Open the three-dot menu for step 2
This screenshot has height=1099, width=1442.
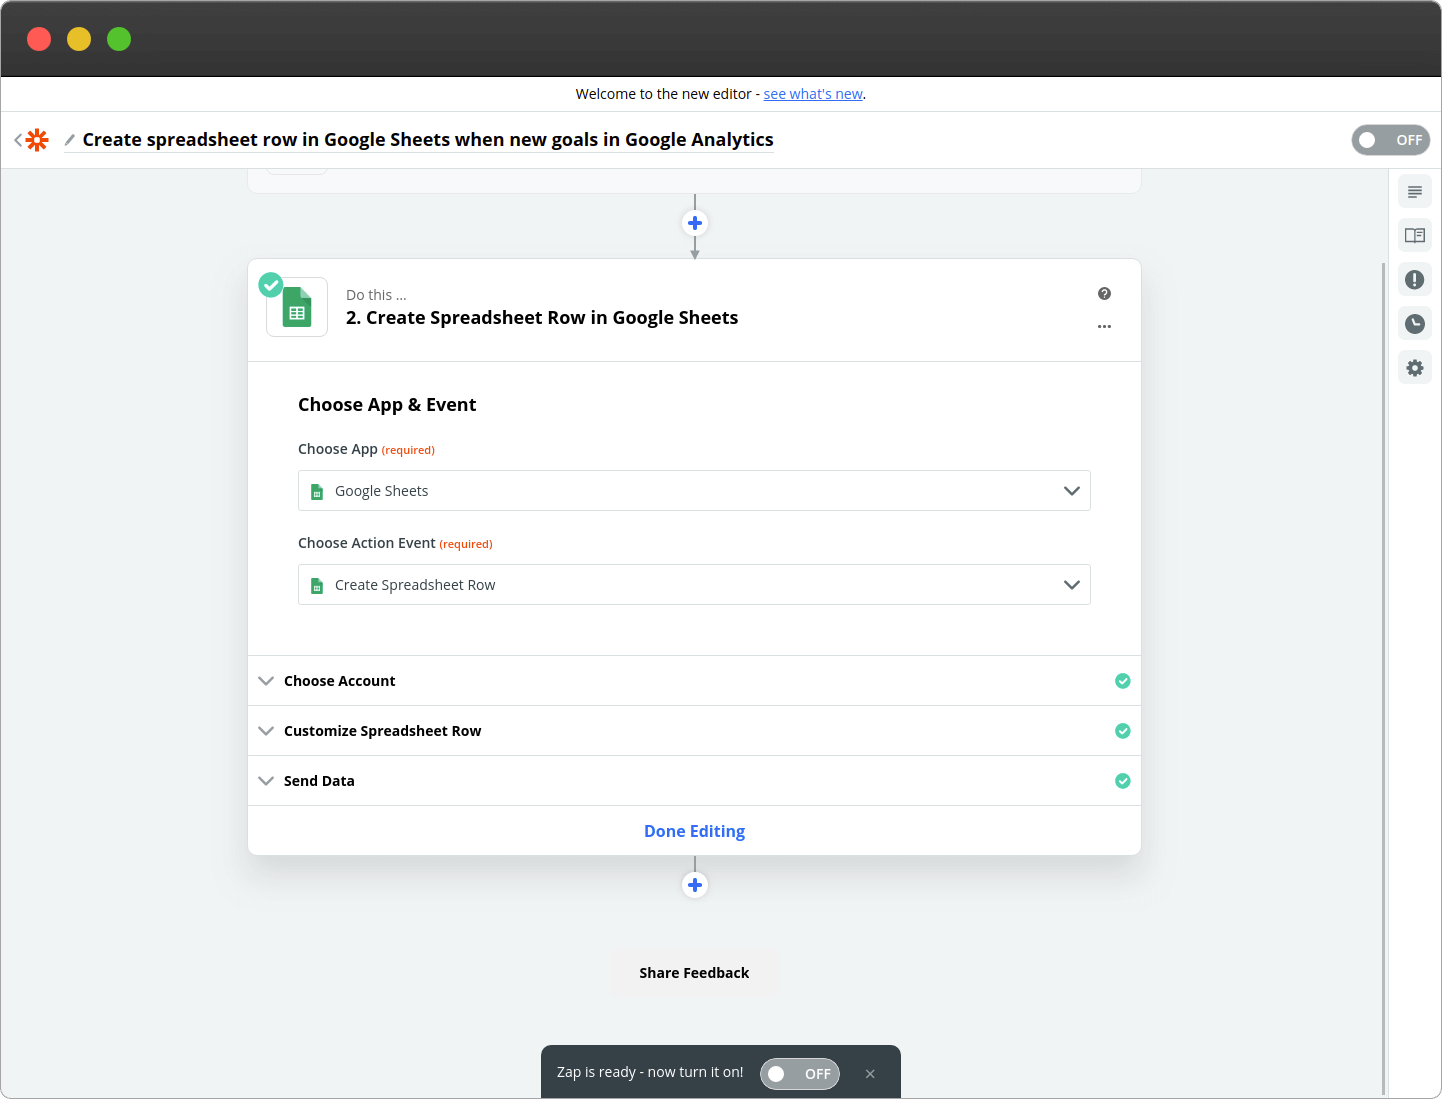coord(1104,327)
